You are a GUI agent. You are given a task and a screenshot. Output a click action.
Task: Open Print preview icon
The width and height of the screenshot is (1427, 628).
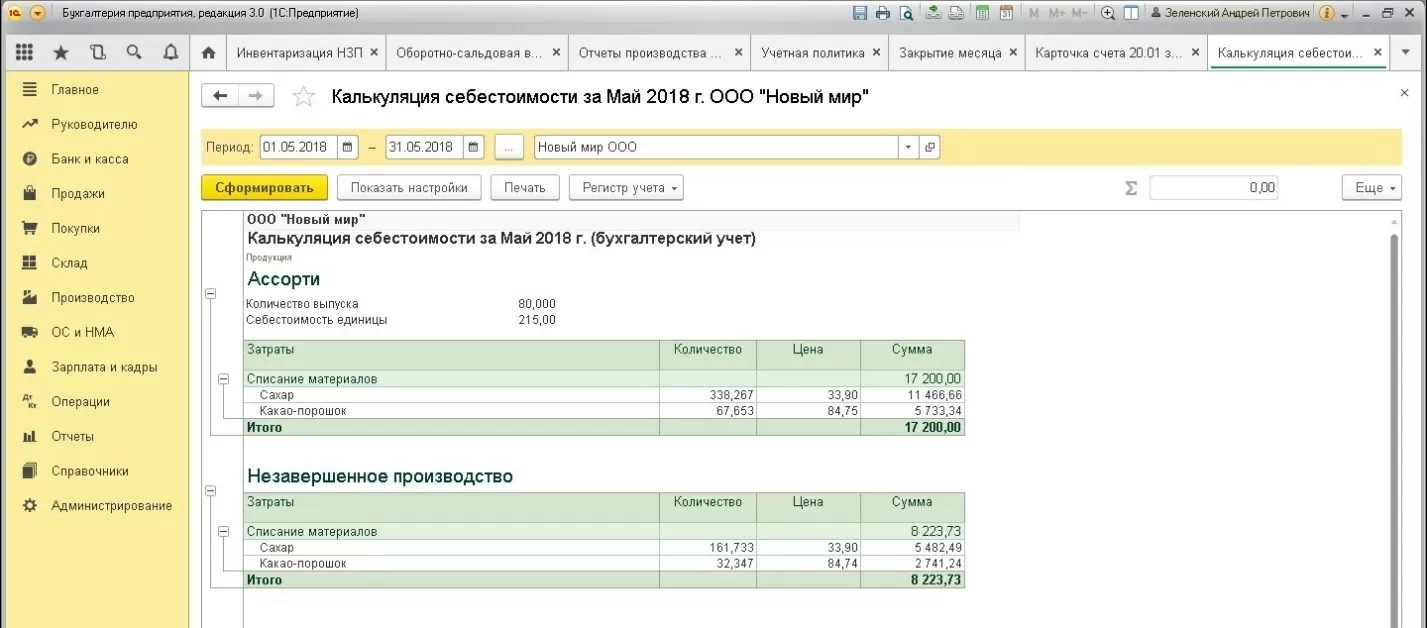tap(906, 13)
